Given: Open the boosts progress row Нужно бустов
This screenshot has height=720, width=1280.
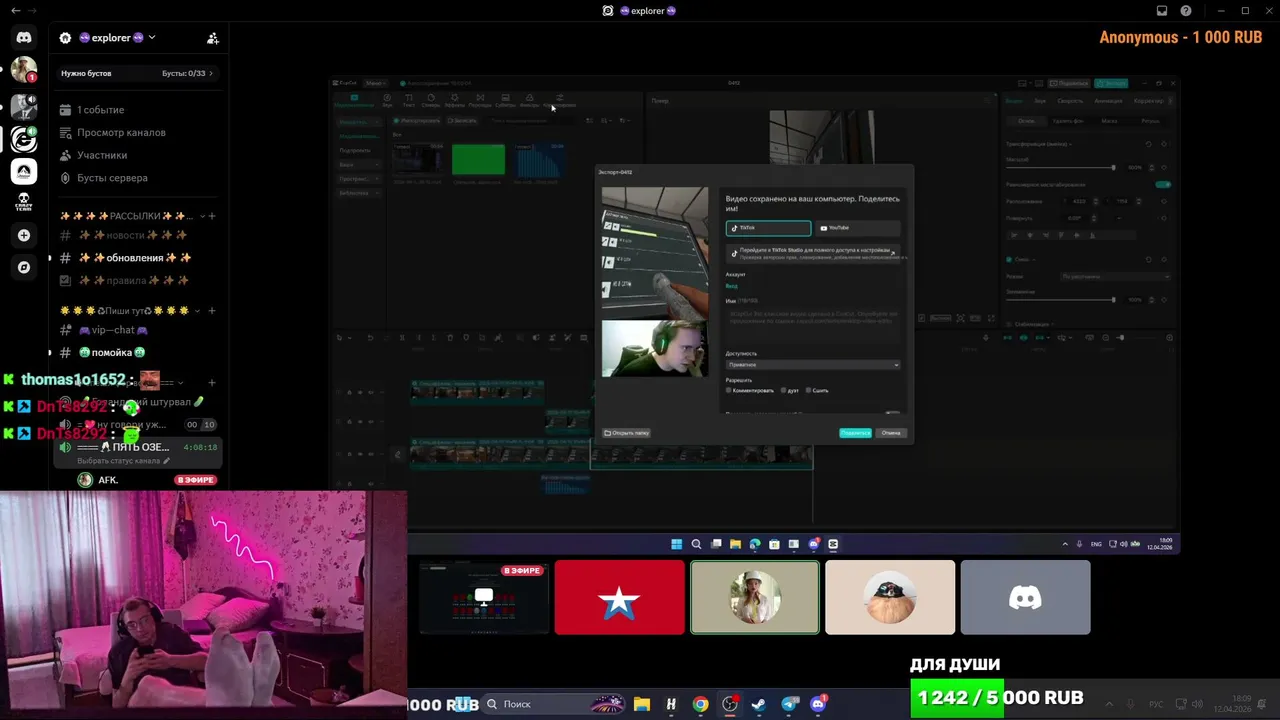Looking at the screenshot, I should (x=137, y=73).
